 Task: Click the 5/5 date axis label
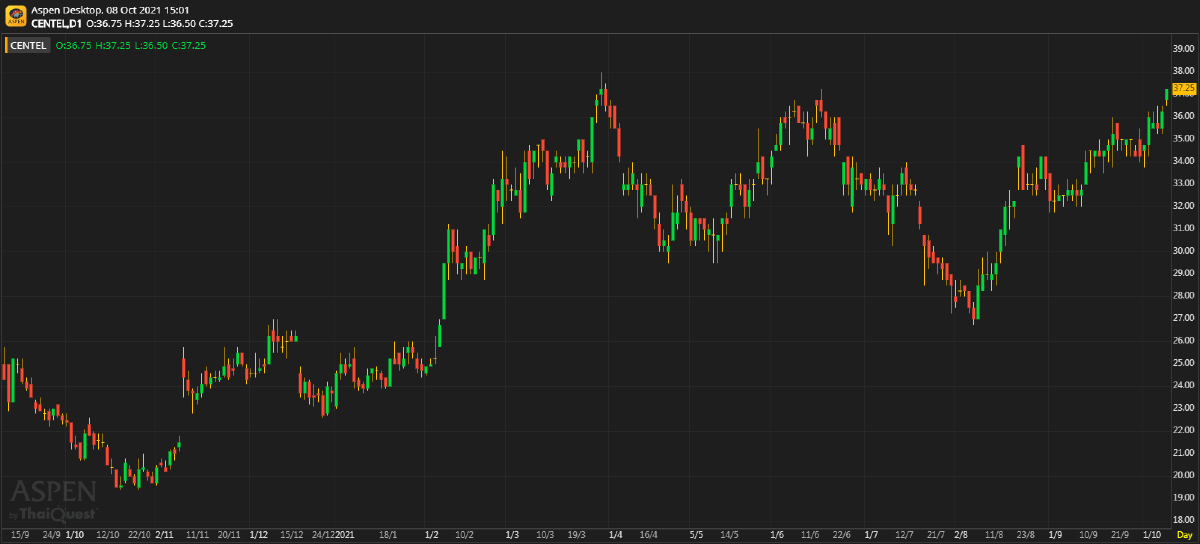point(697,535)
